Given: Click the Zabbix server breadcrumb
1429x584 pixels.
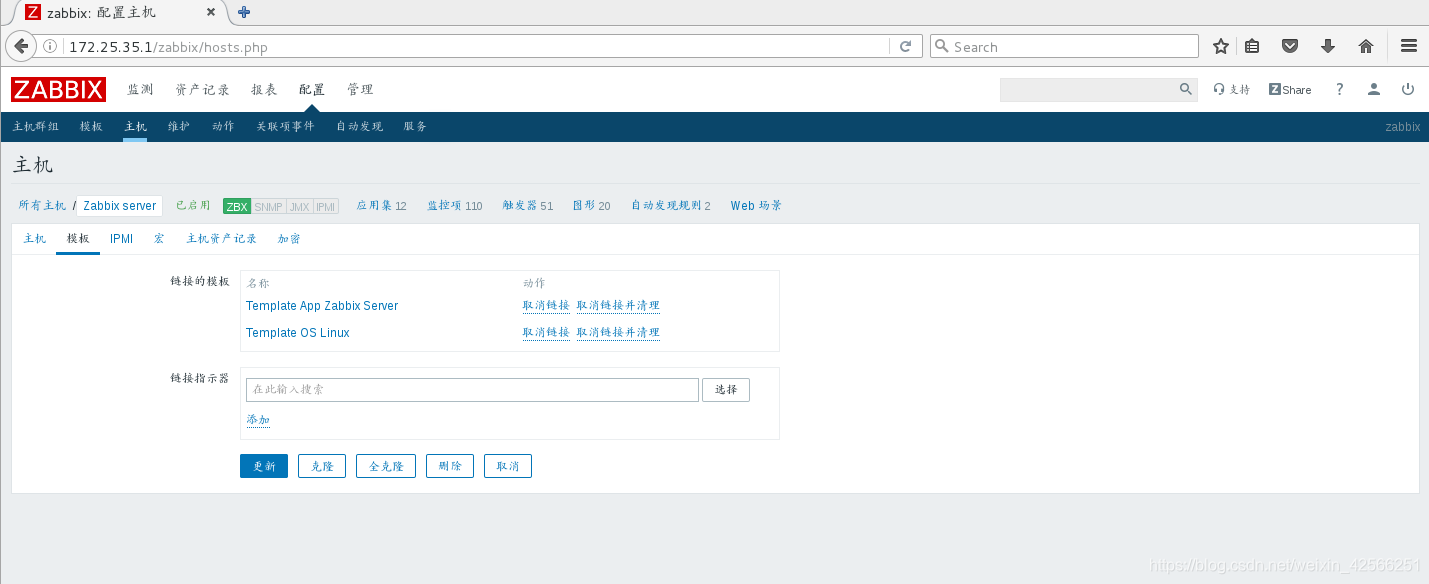Looking at the screenshot, I should [x=119, y=206].
